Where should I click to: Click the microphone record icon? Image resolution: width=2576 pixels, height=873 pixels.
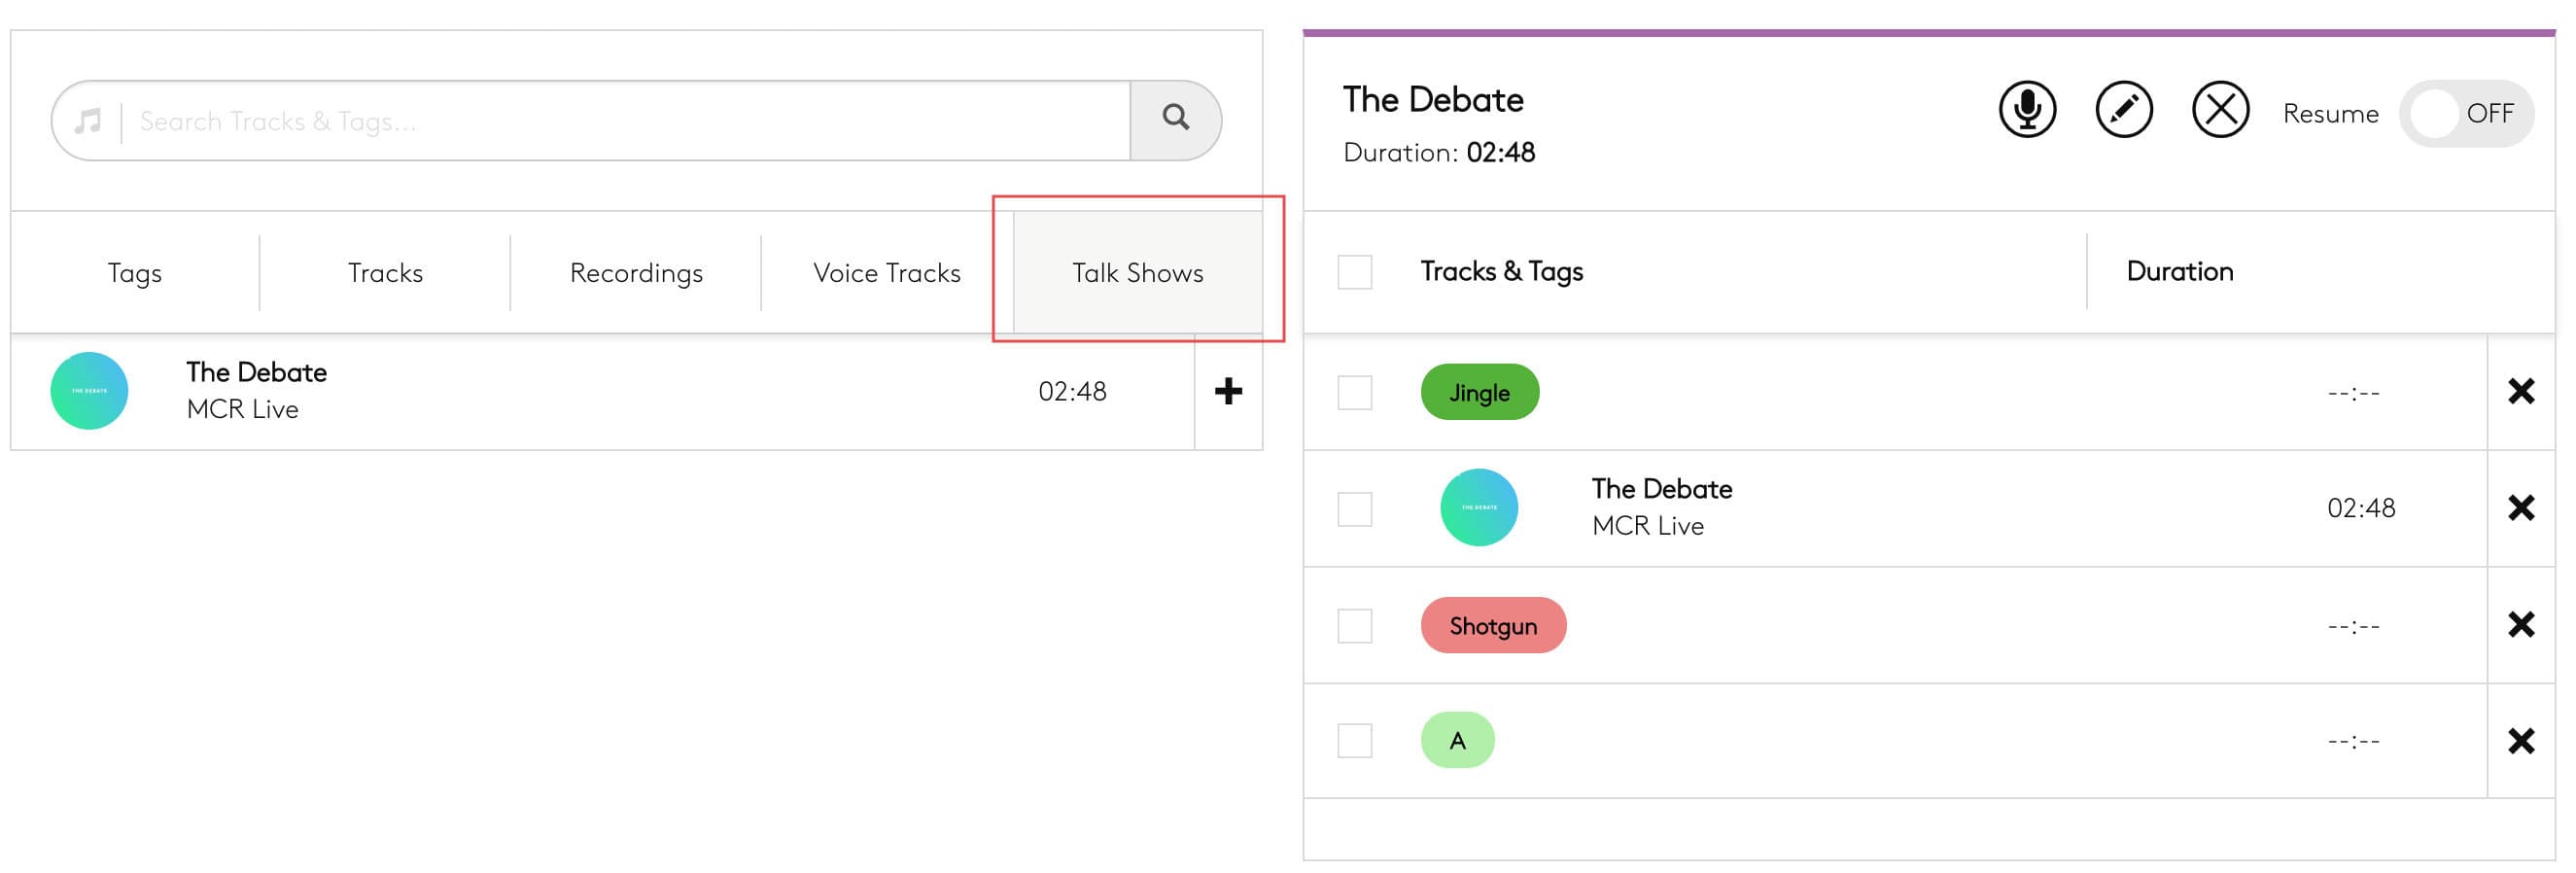[x=2026, y=109]
